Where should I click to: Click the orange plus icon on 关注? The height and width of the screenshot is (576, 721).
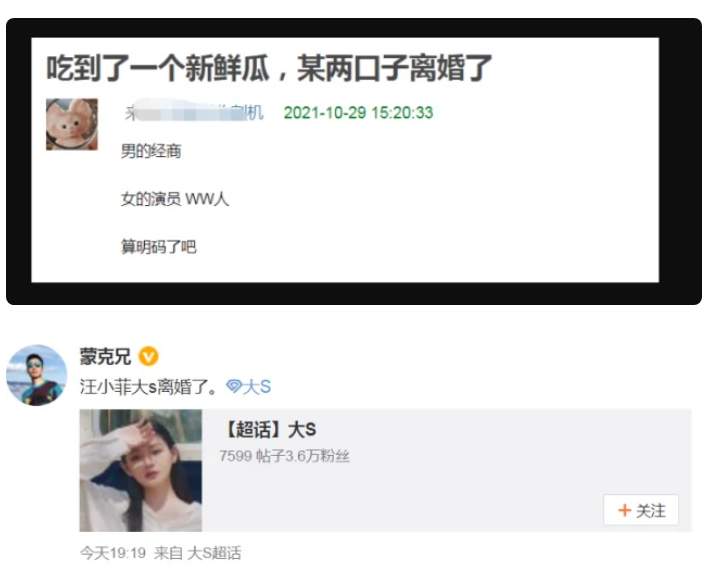click(624, 510)
